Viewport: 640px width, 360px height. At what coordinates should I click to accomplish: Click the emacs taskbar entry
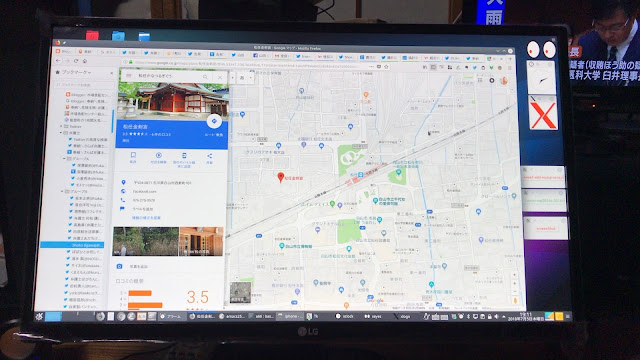coord(232,316)
